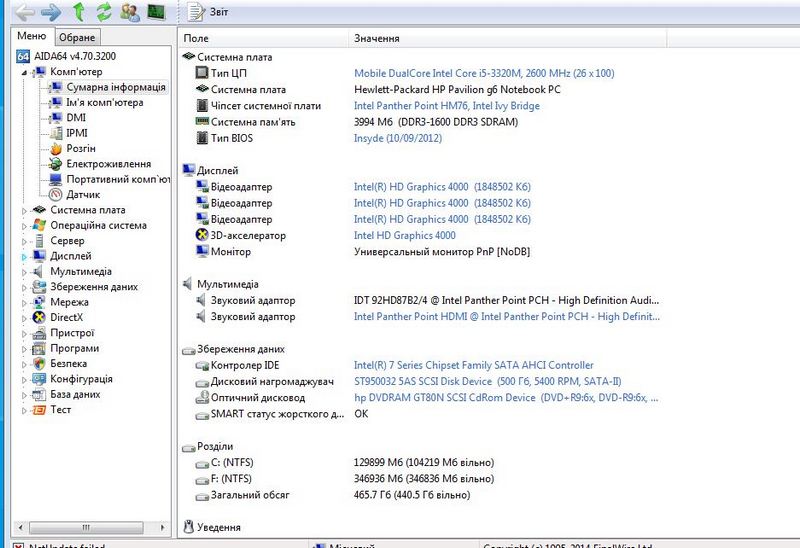
Task: Click the Forward navigation arrow
Action: tap(50, 12)
